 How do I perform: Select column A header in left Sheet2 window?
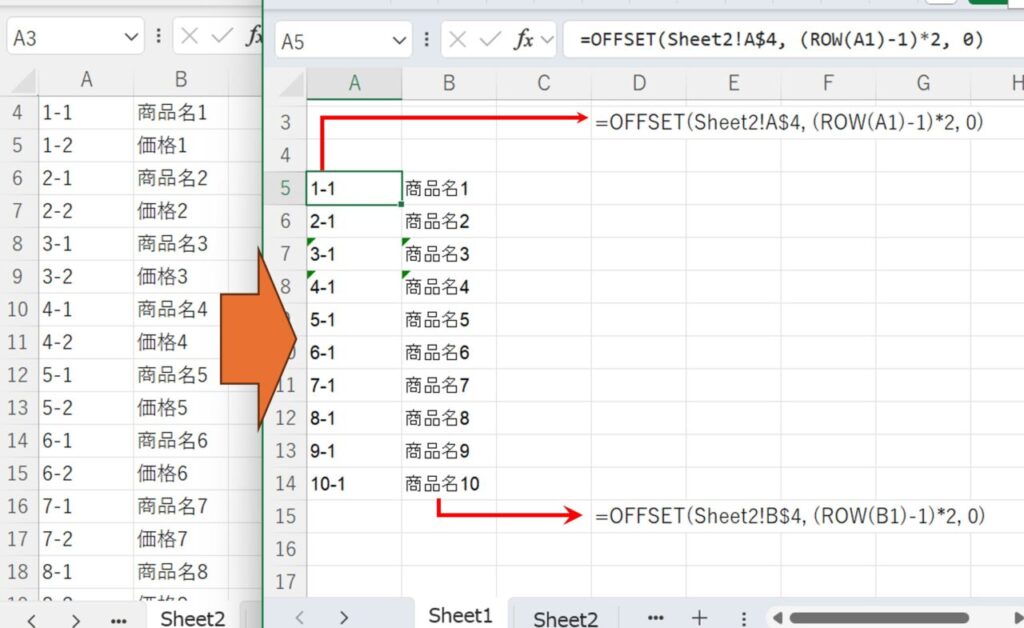click(86, 80)
